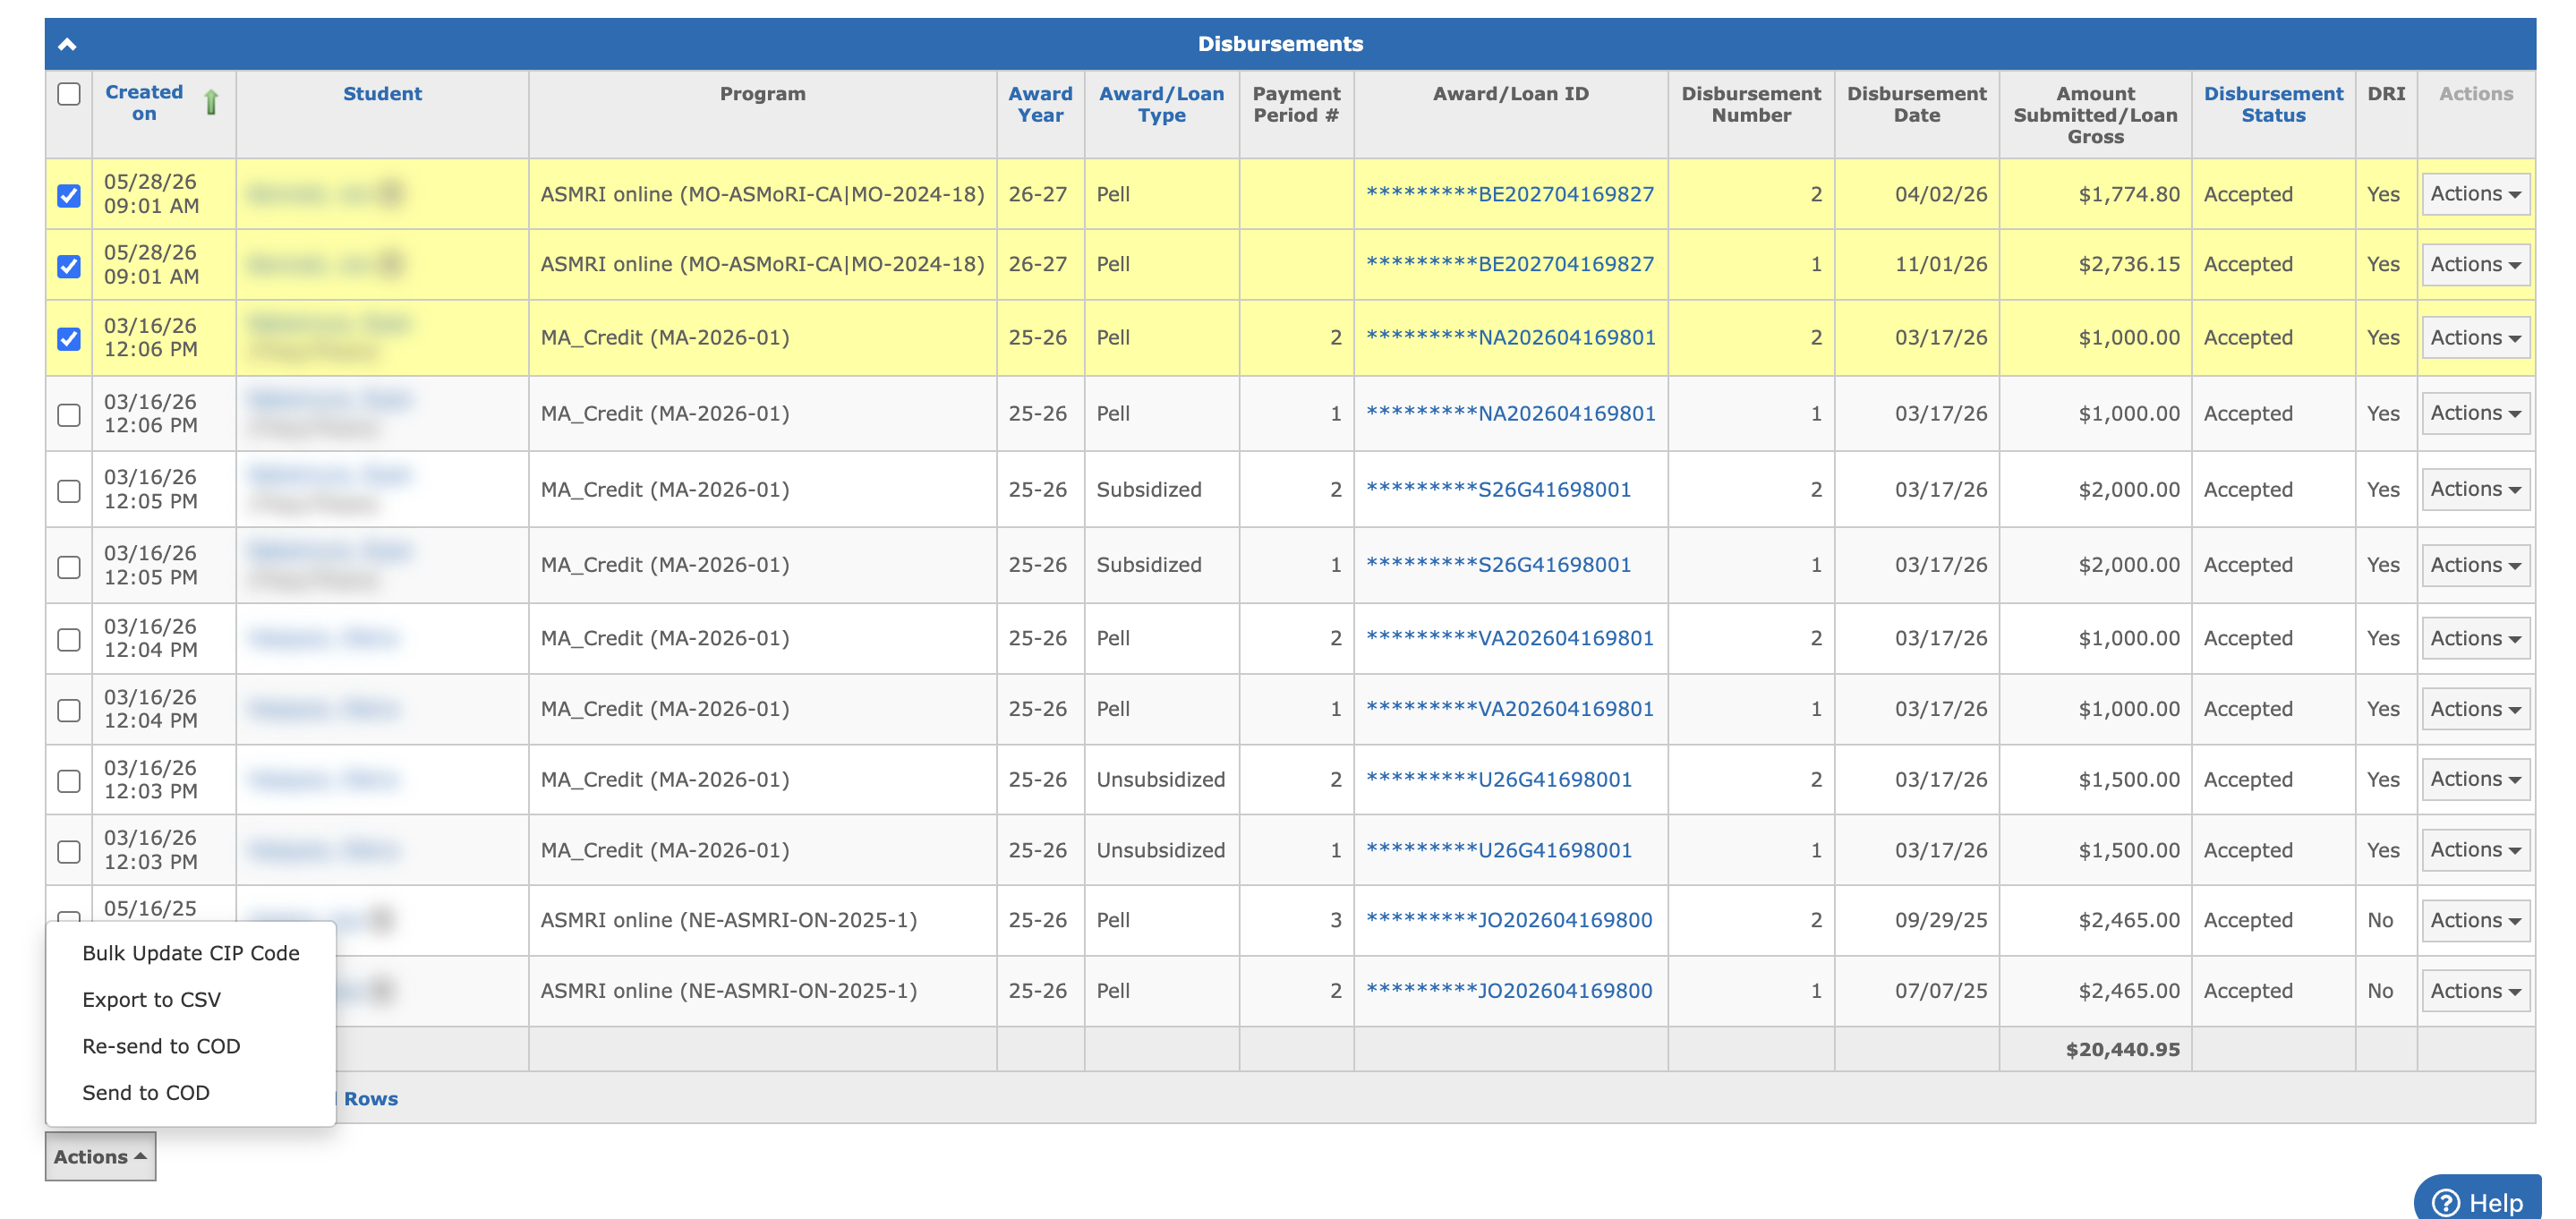The width and height of the screenshot is (2576, 1219).
Task: Collapse the bottom bulk Actions menu button
Action: [x=100, y=1156]
